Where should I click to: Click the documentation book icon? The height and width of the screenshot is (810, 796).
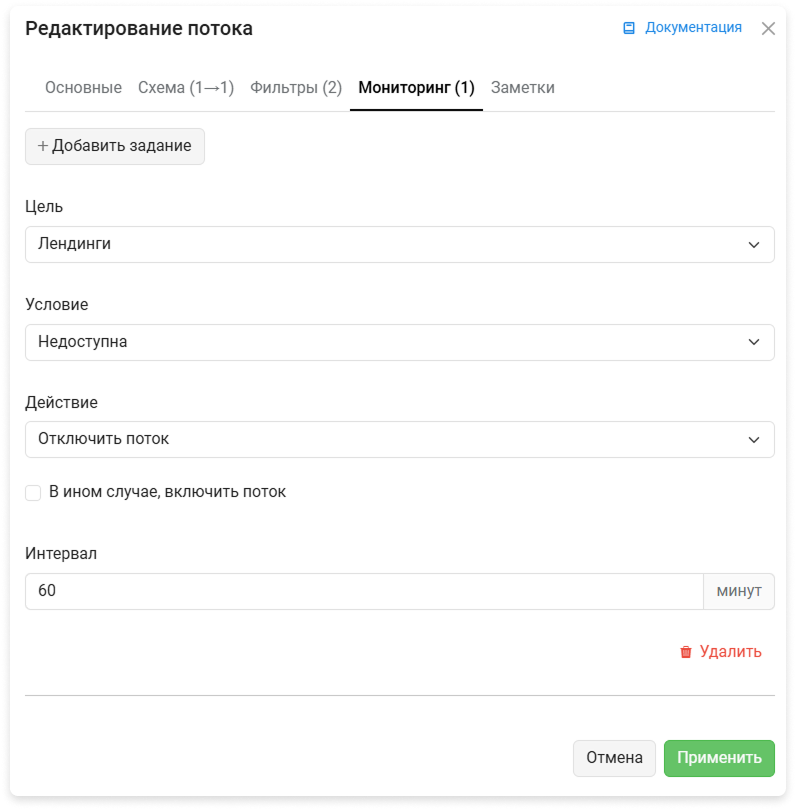click(x=629, y=28)
